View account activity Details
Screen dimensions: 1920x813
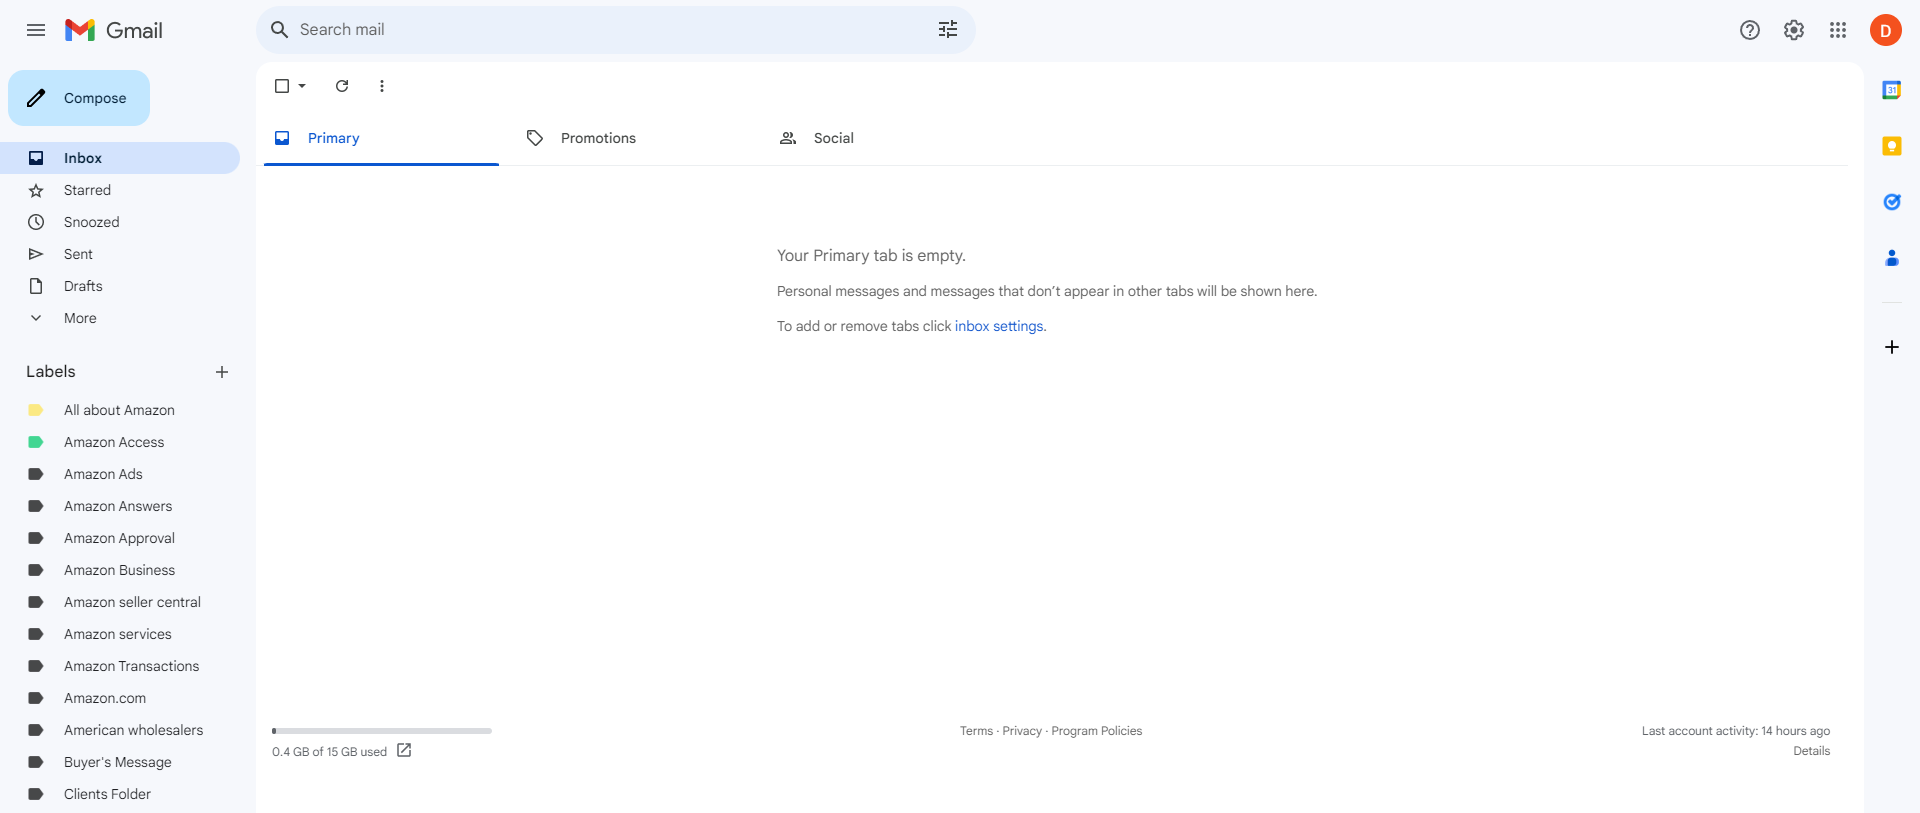(x=1811, y=751)
